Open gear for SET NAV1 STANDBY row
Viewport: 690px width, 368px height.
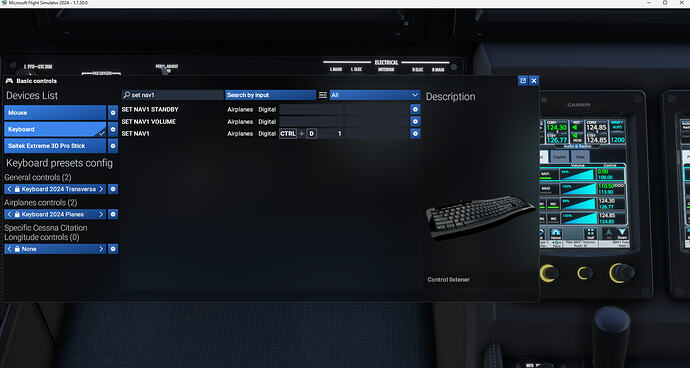click(415, 109)
